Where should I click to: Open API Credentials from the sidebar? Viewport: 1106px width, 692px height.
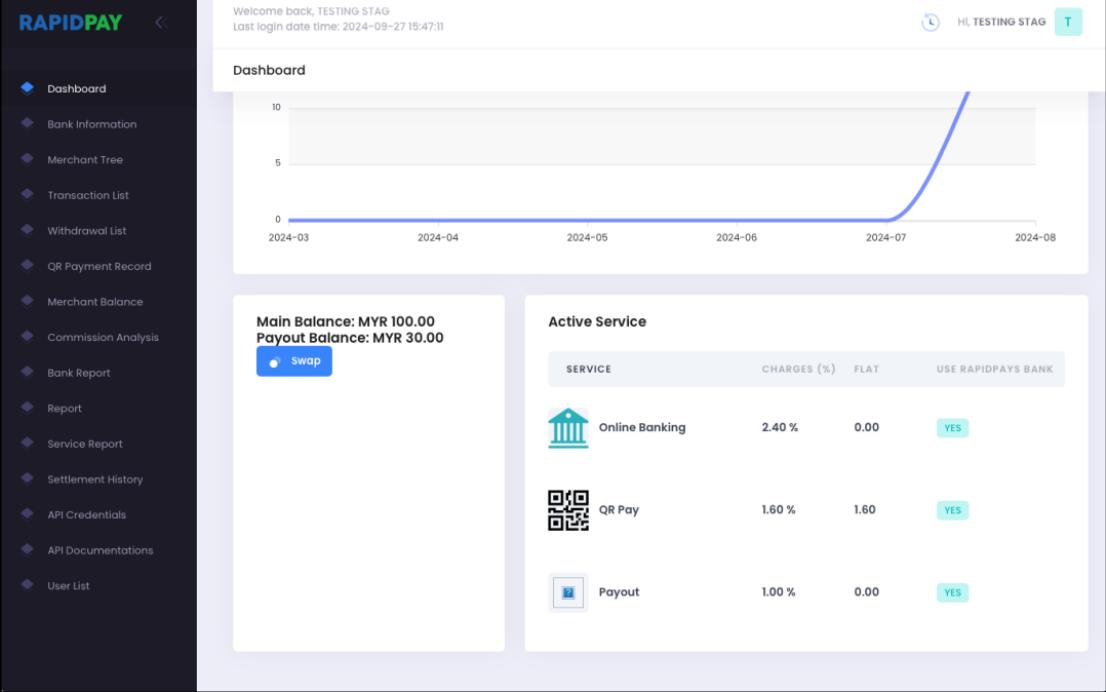[87, 515]
